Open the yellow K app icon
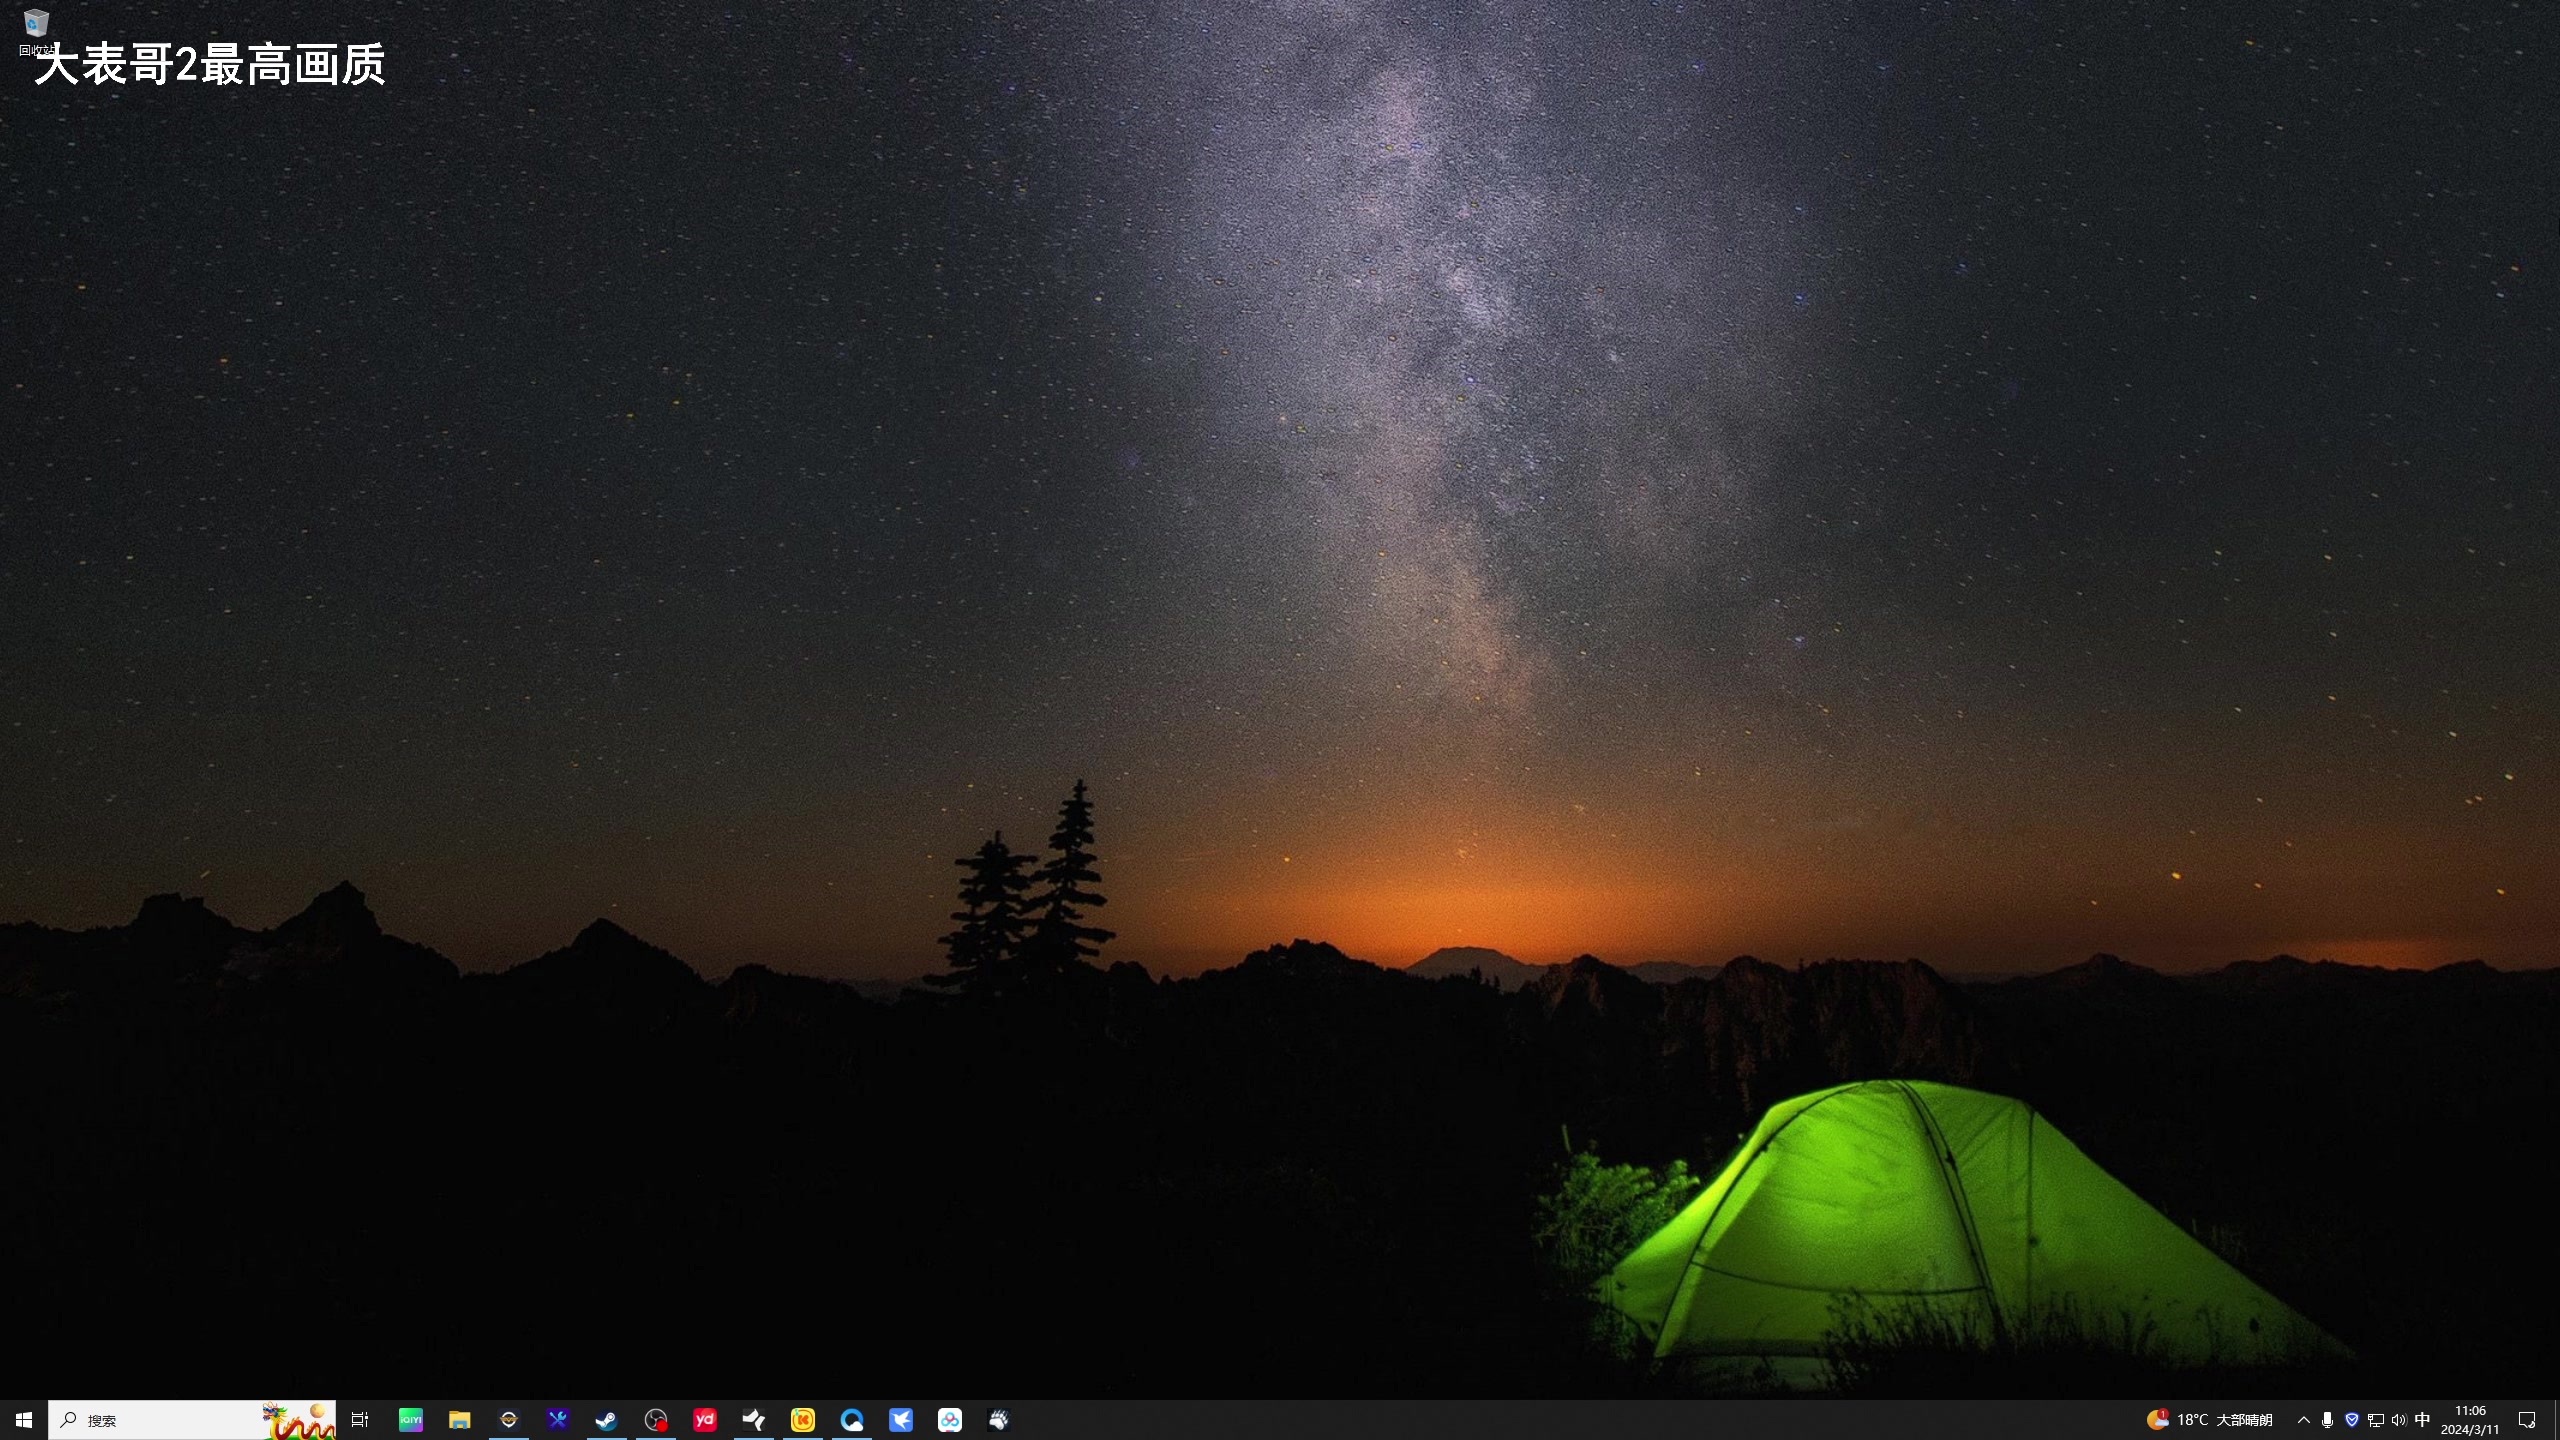The image size is (2560, 1440). tap(802, 1420)
